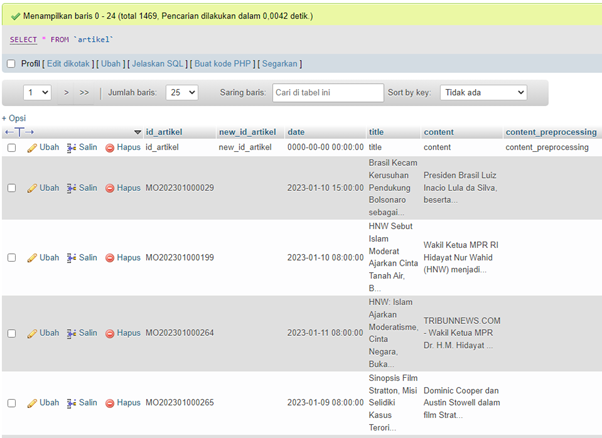The height and width of the screenshot is (438, 602).
Task: Open the Jelaskan SQL link
Action: click(159, 64)
